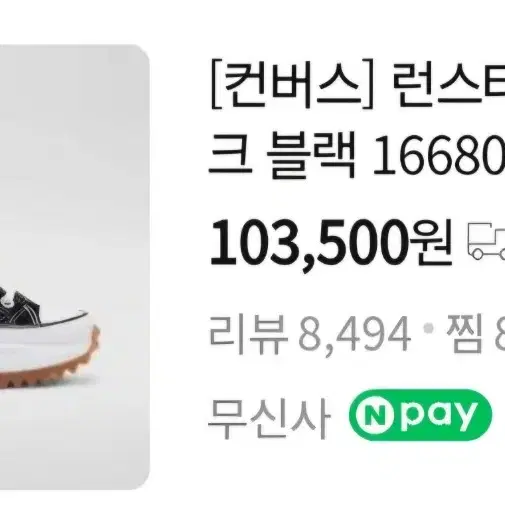505x505 pixels.
Task: Click the 8,494 review count
Action: pos(354,333)
